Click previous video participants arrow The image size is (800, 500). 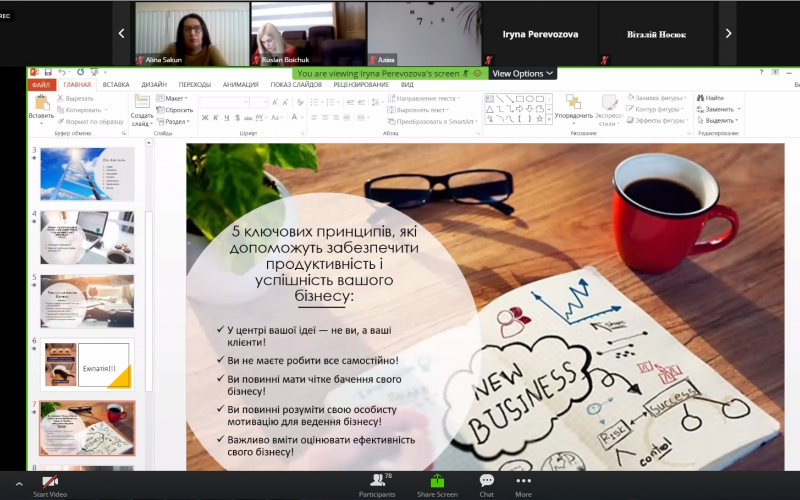[121, 34]
